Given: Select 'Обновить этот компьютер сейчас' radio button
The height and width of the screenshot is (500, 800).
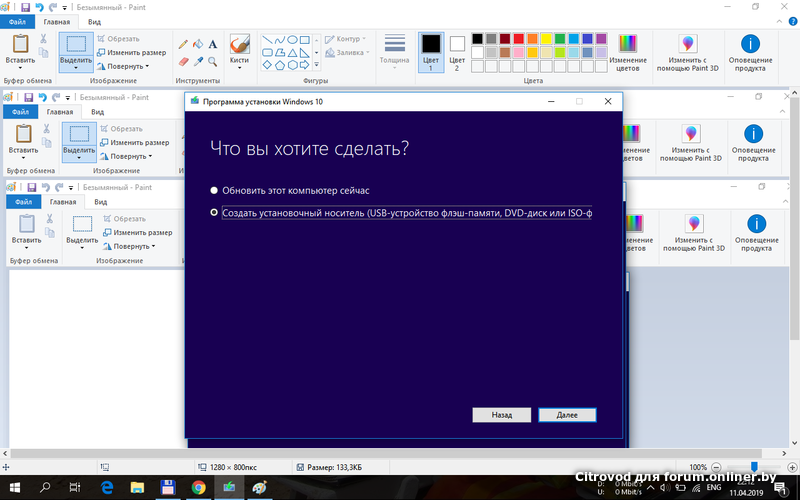Looking at the screenshot, I should pyautogui.click(x=214, y=190).
